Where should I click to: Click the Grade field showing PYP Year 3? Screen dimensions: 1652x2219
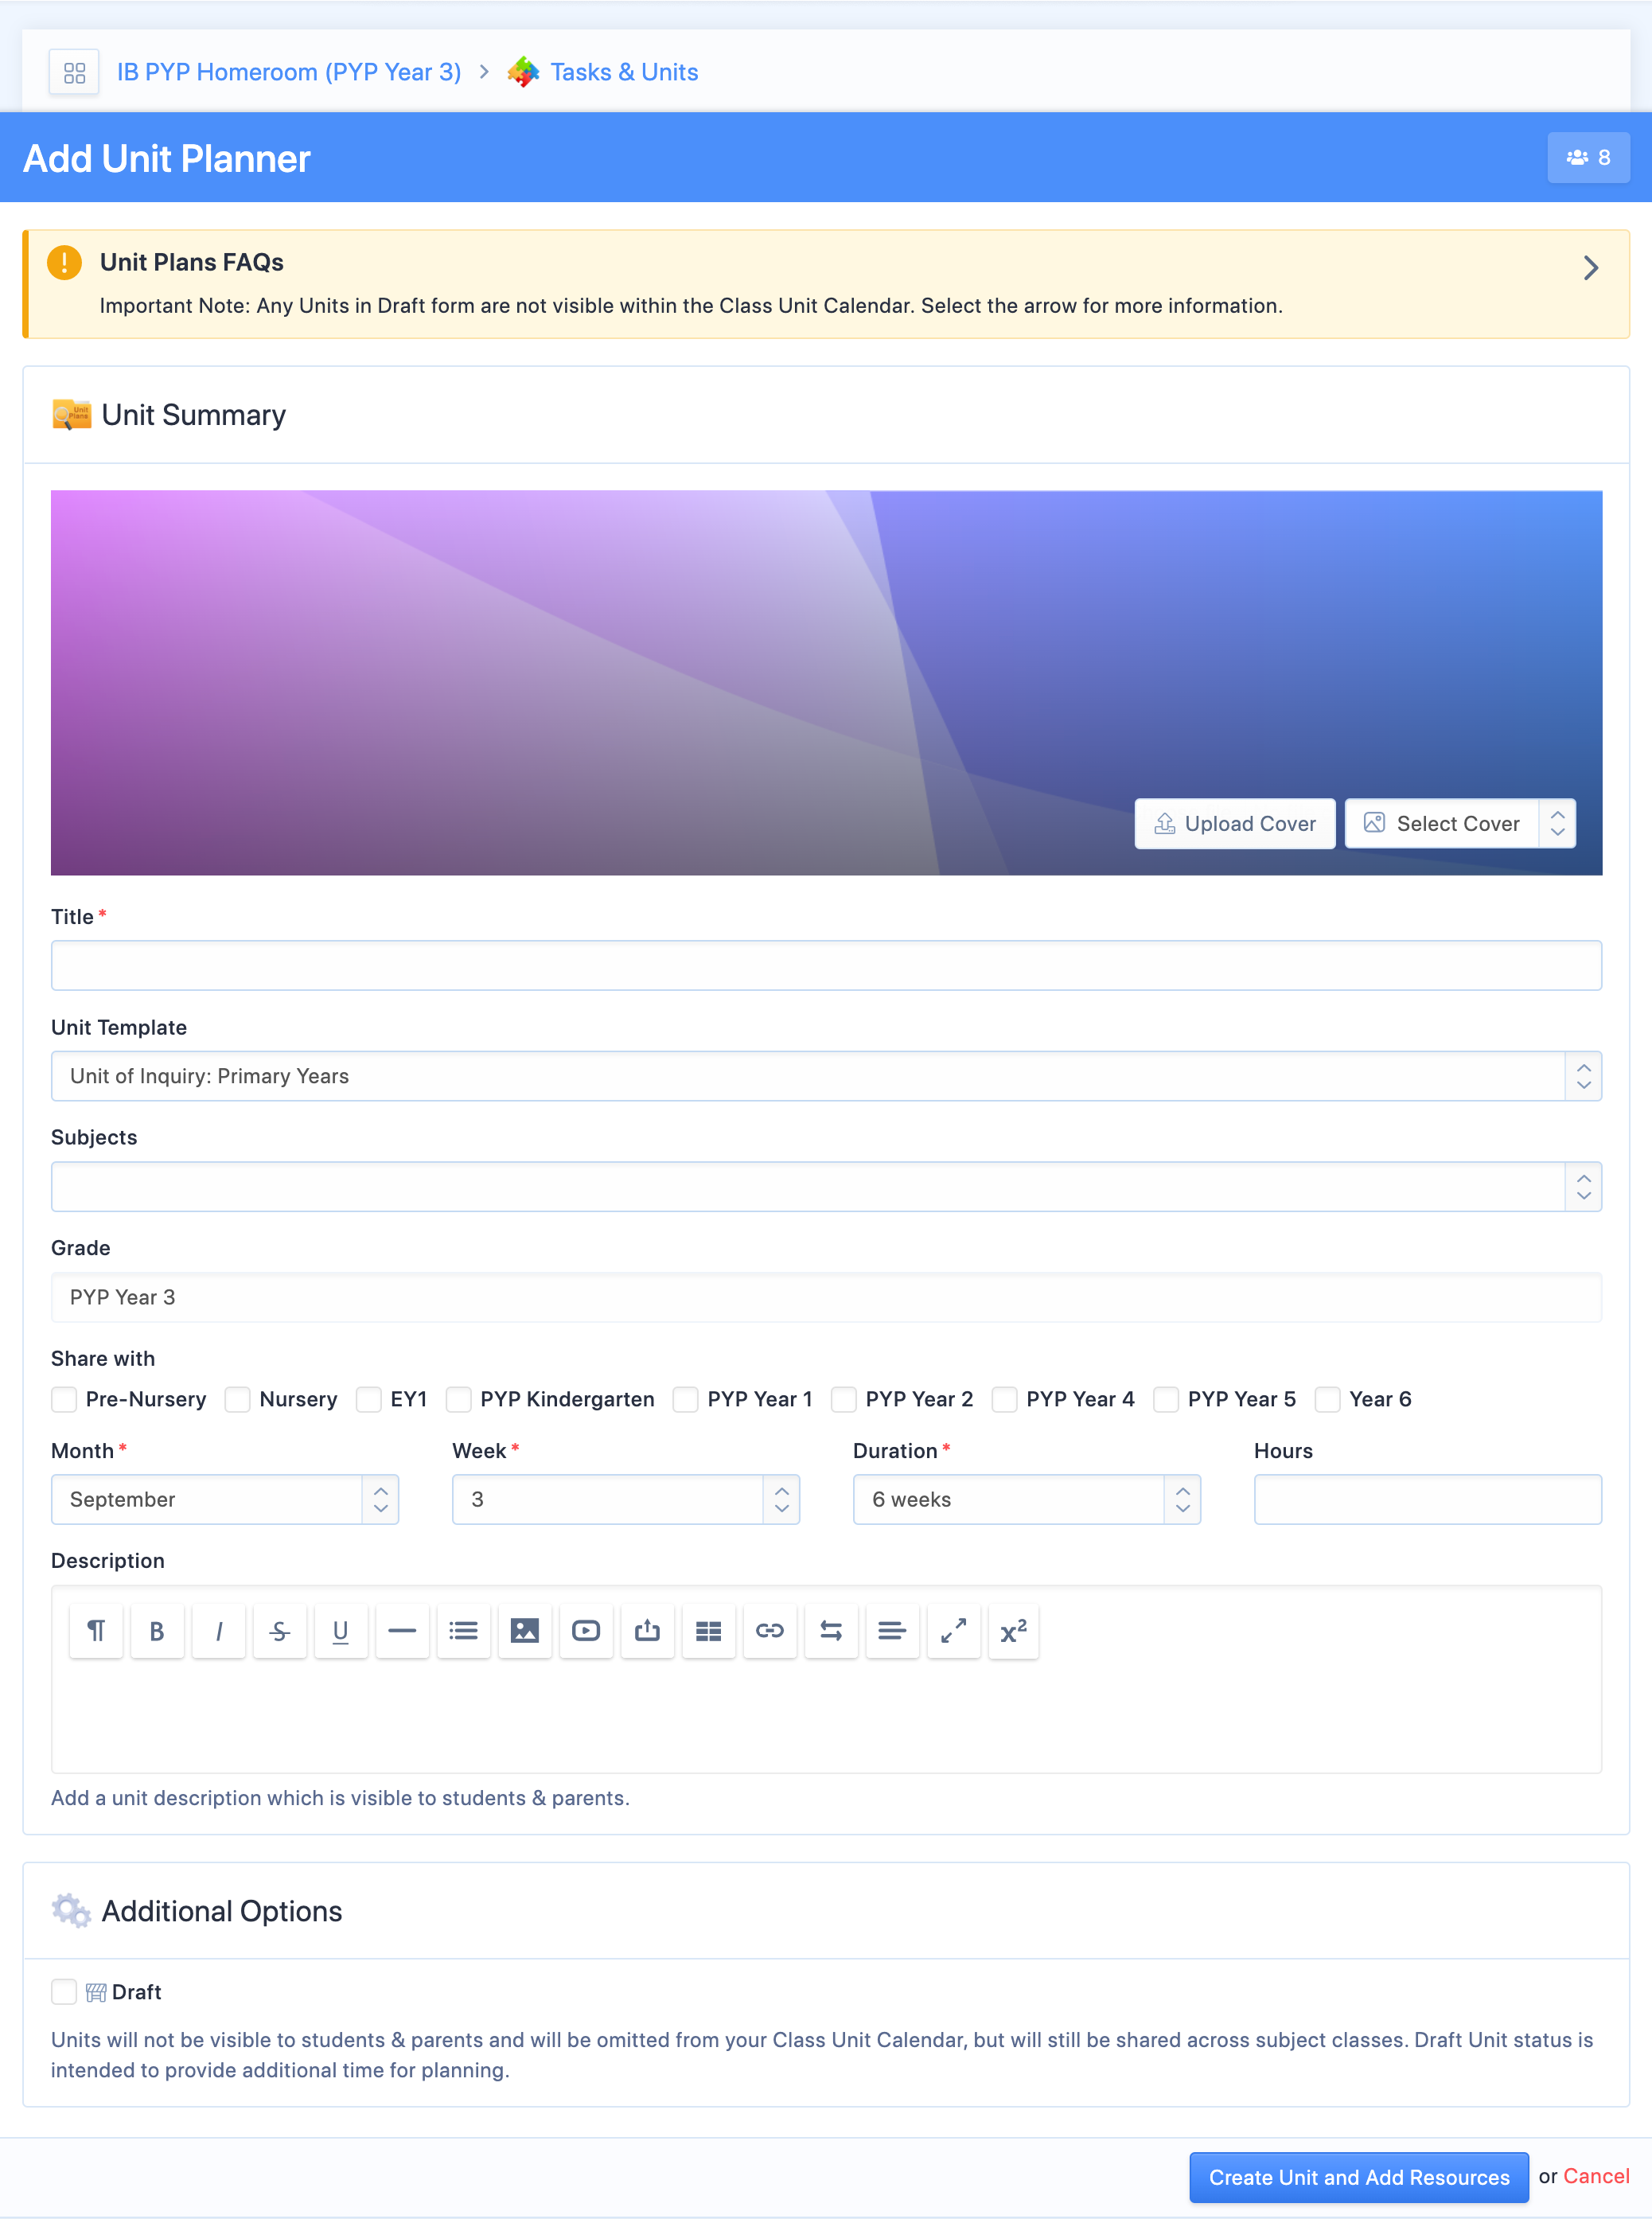point(826,1297)
